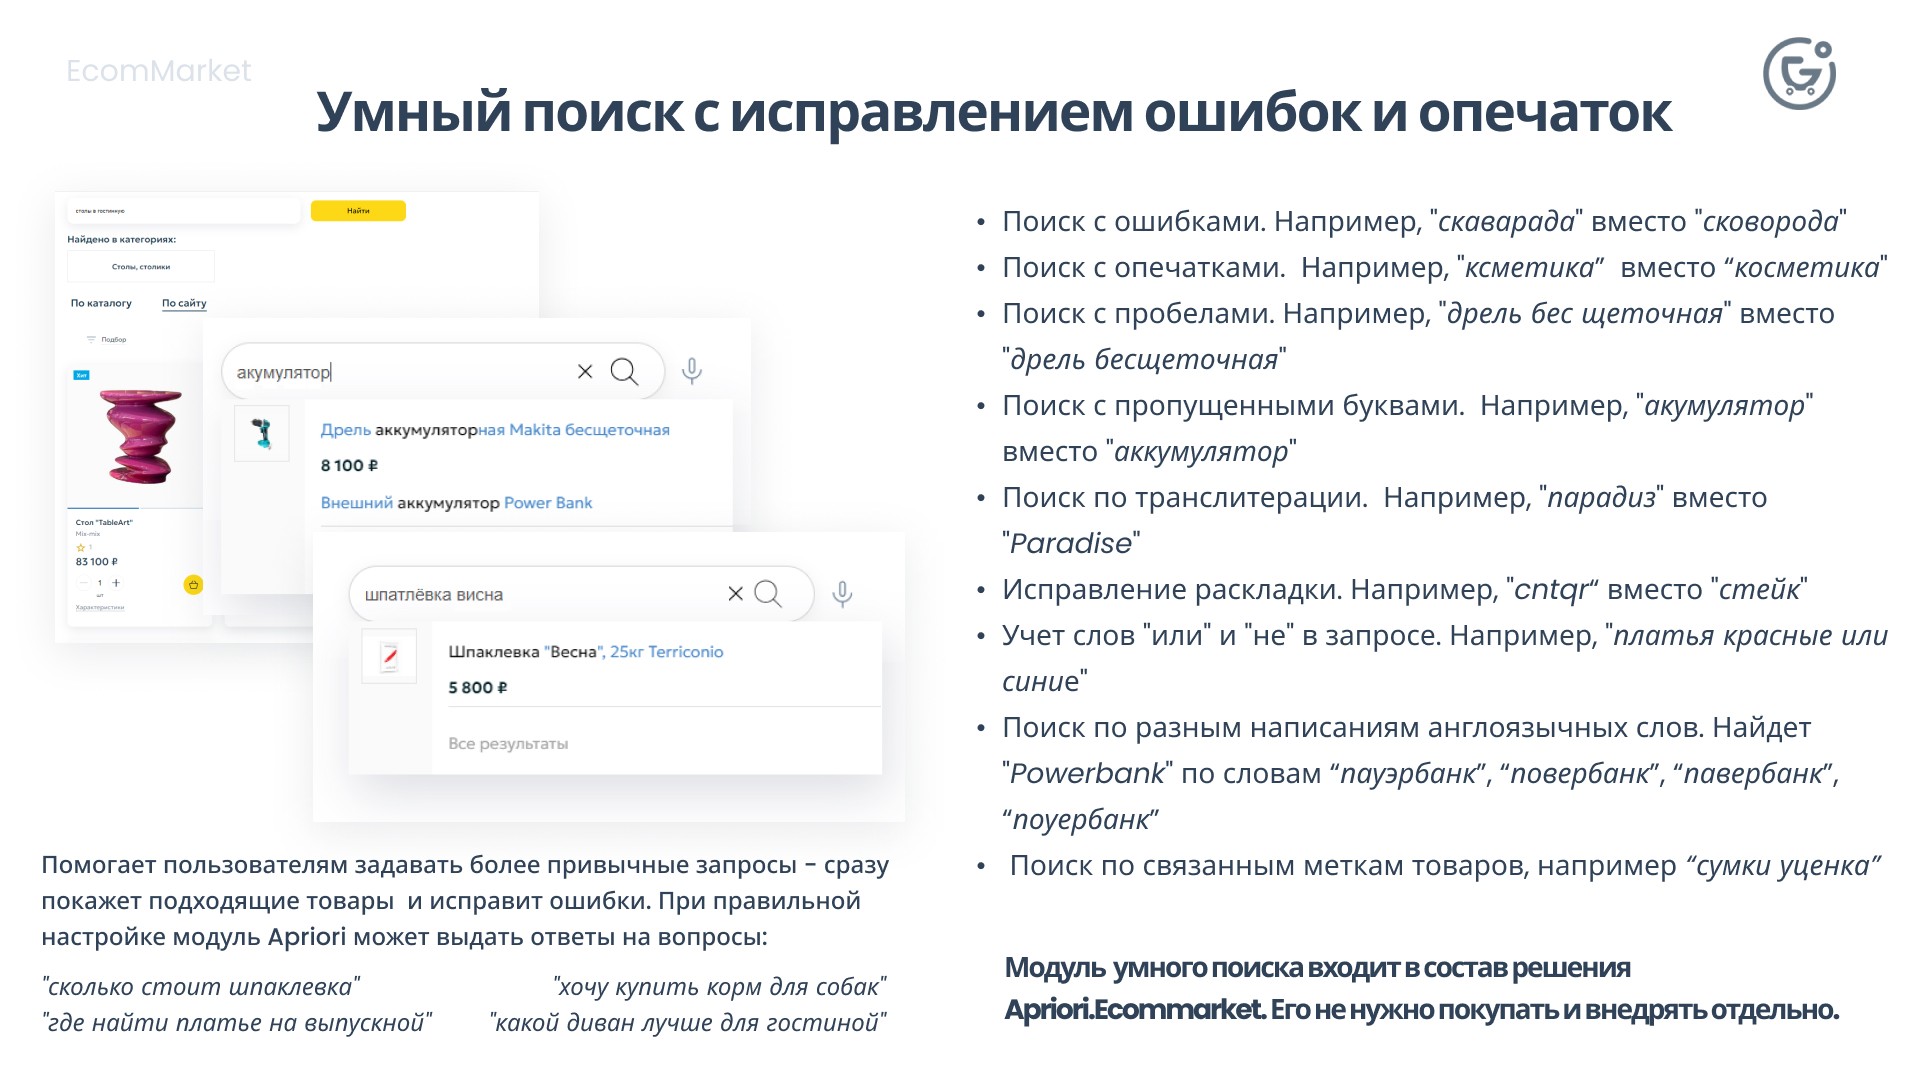Add the TableArt stool via yellow basket icon

(x=193, y=586)
